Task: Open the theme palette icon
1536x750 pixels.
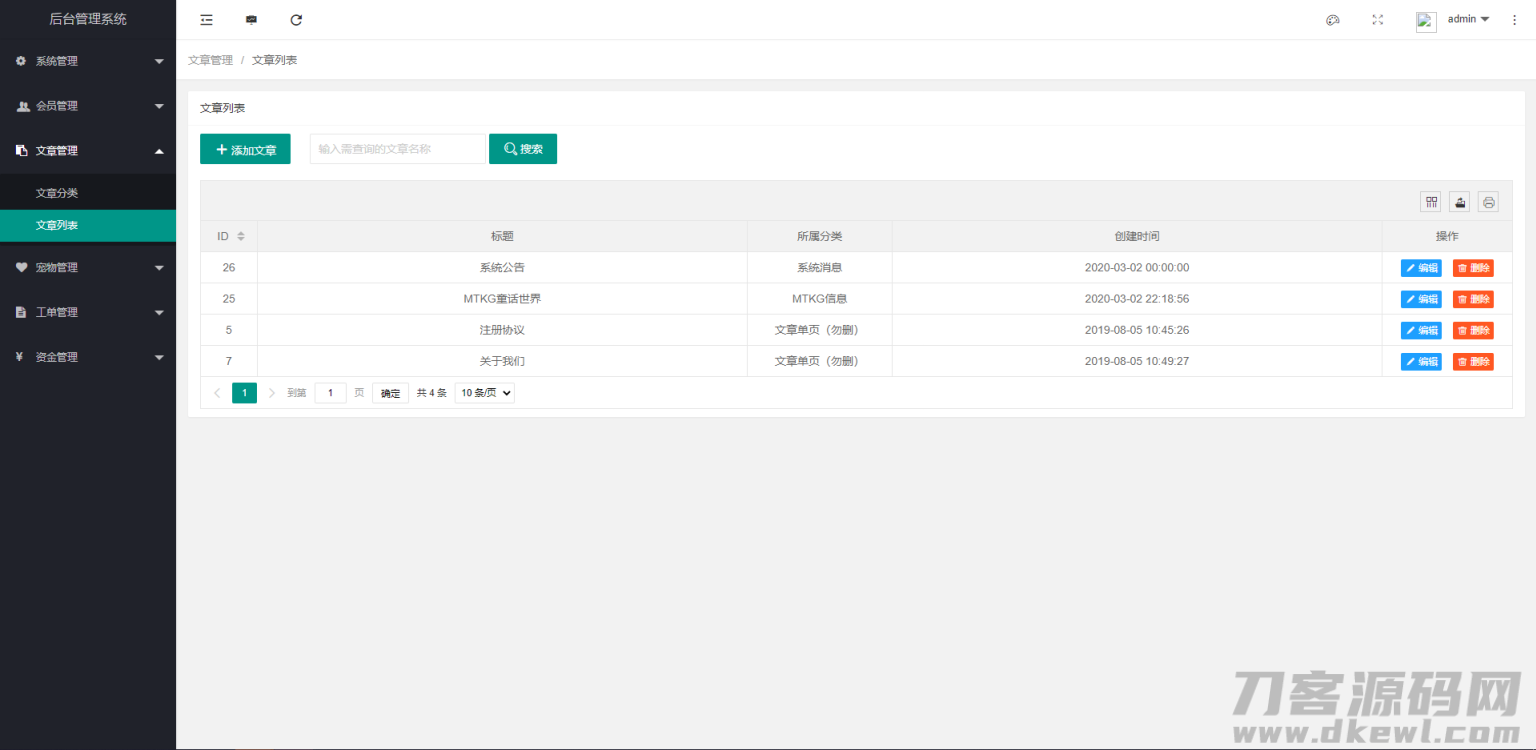Action: 1332,20
